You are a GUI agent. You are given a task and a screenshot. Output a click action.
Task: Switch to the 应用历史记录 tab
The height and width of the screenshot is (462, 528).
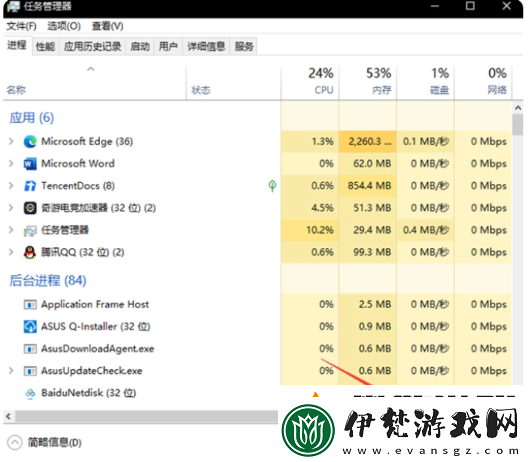point(93,46)
